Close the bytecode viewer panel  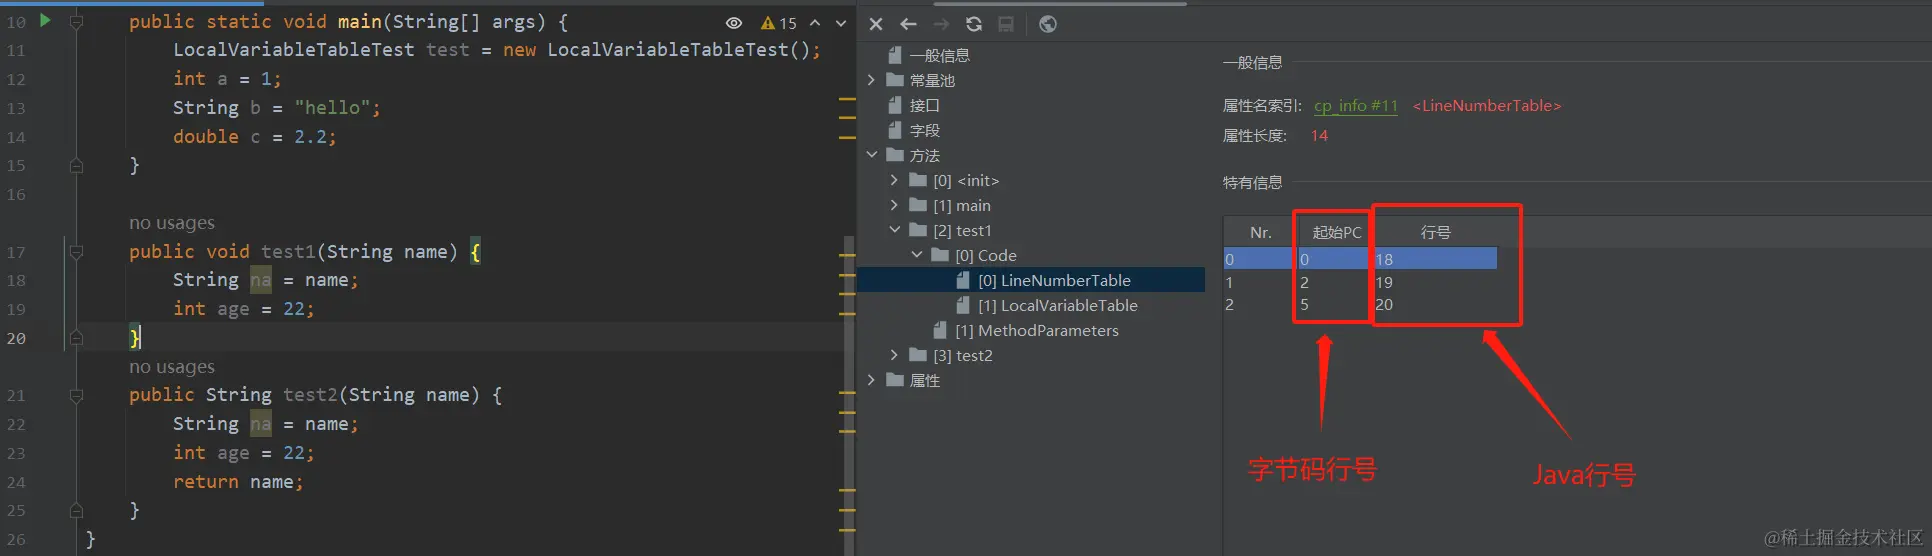point(876,24)
